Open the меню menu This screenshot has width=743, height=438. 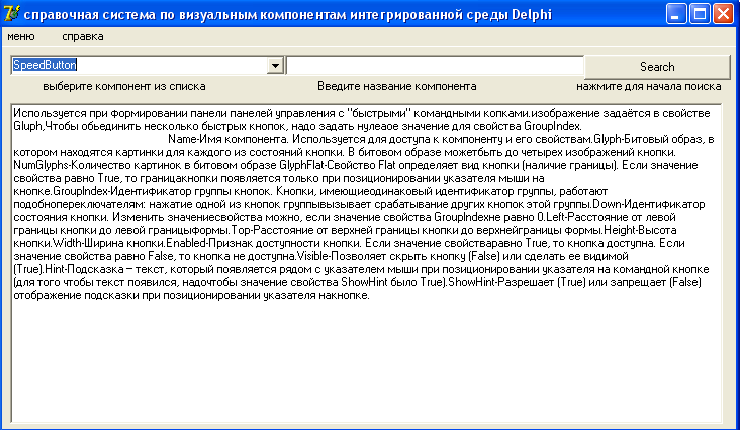click(21, 36)
